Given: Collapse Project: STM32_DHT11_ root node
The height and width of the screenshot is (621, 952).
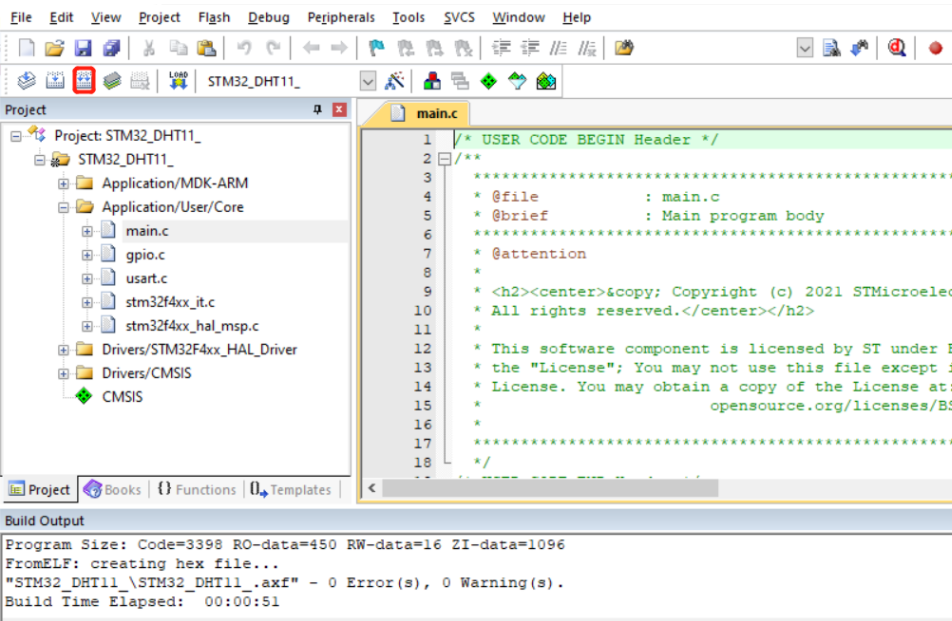Looking at the screenshot, I should pos(16,135).
